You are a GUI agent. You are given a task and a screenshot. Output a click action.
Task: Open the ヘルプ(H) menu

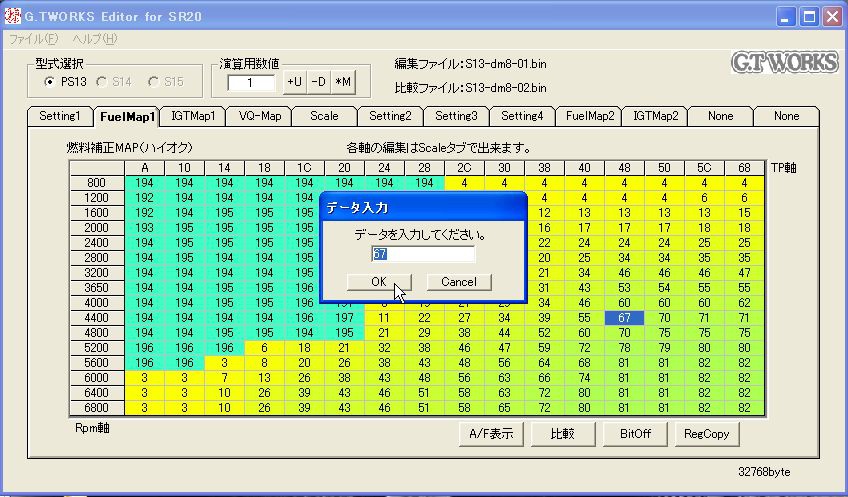click(x=95, y=39)
